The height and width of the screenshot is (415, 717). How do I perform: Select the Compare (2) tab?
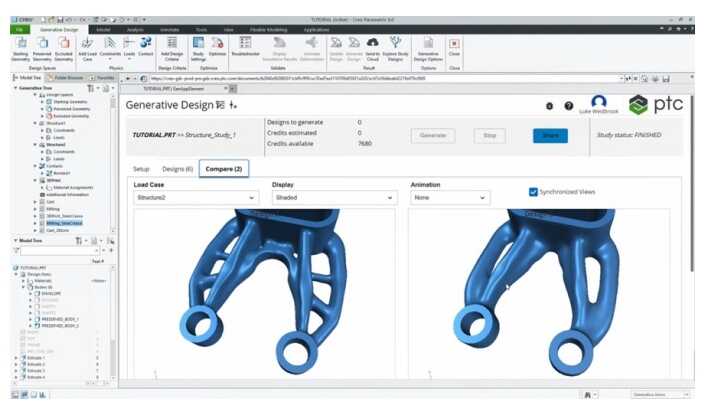click(224, 169)
